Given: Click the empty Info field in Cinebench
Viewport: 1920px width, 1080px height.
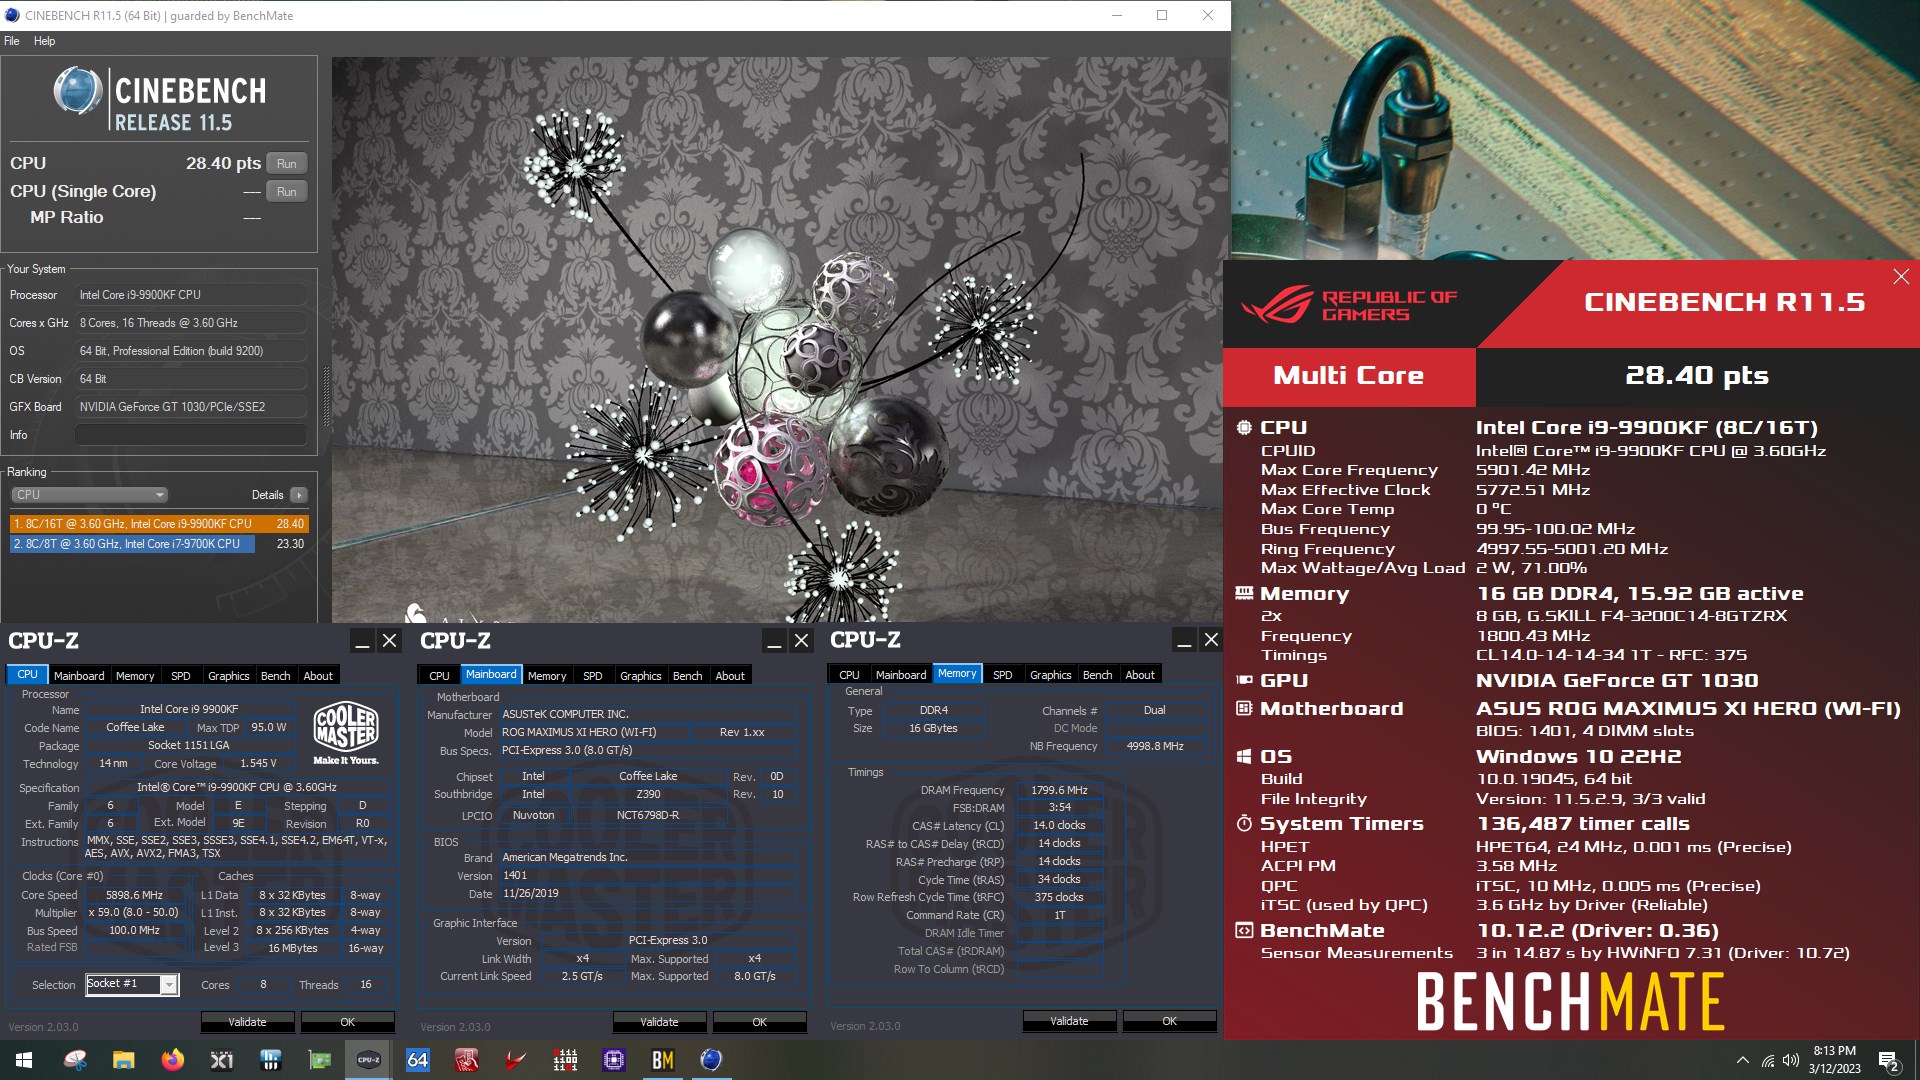Looking at the screenshot, I should (191, 435).
